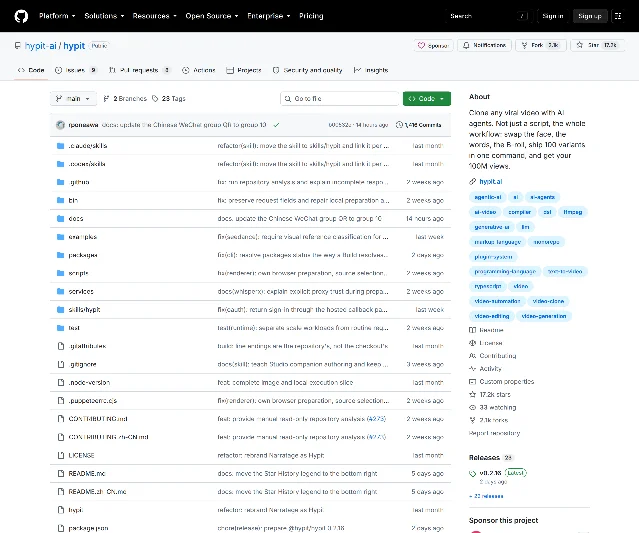Open the hypit-ai owner link
Viewport: 639px width, 533px height.
(40, 46)
